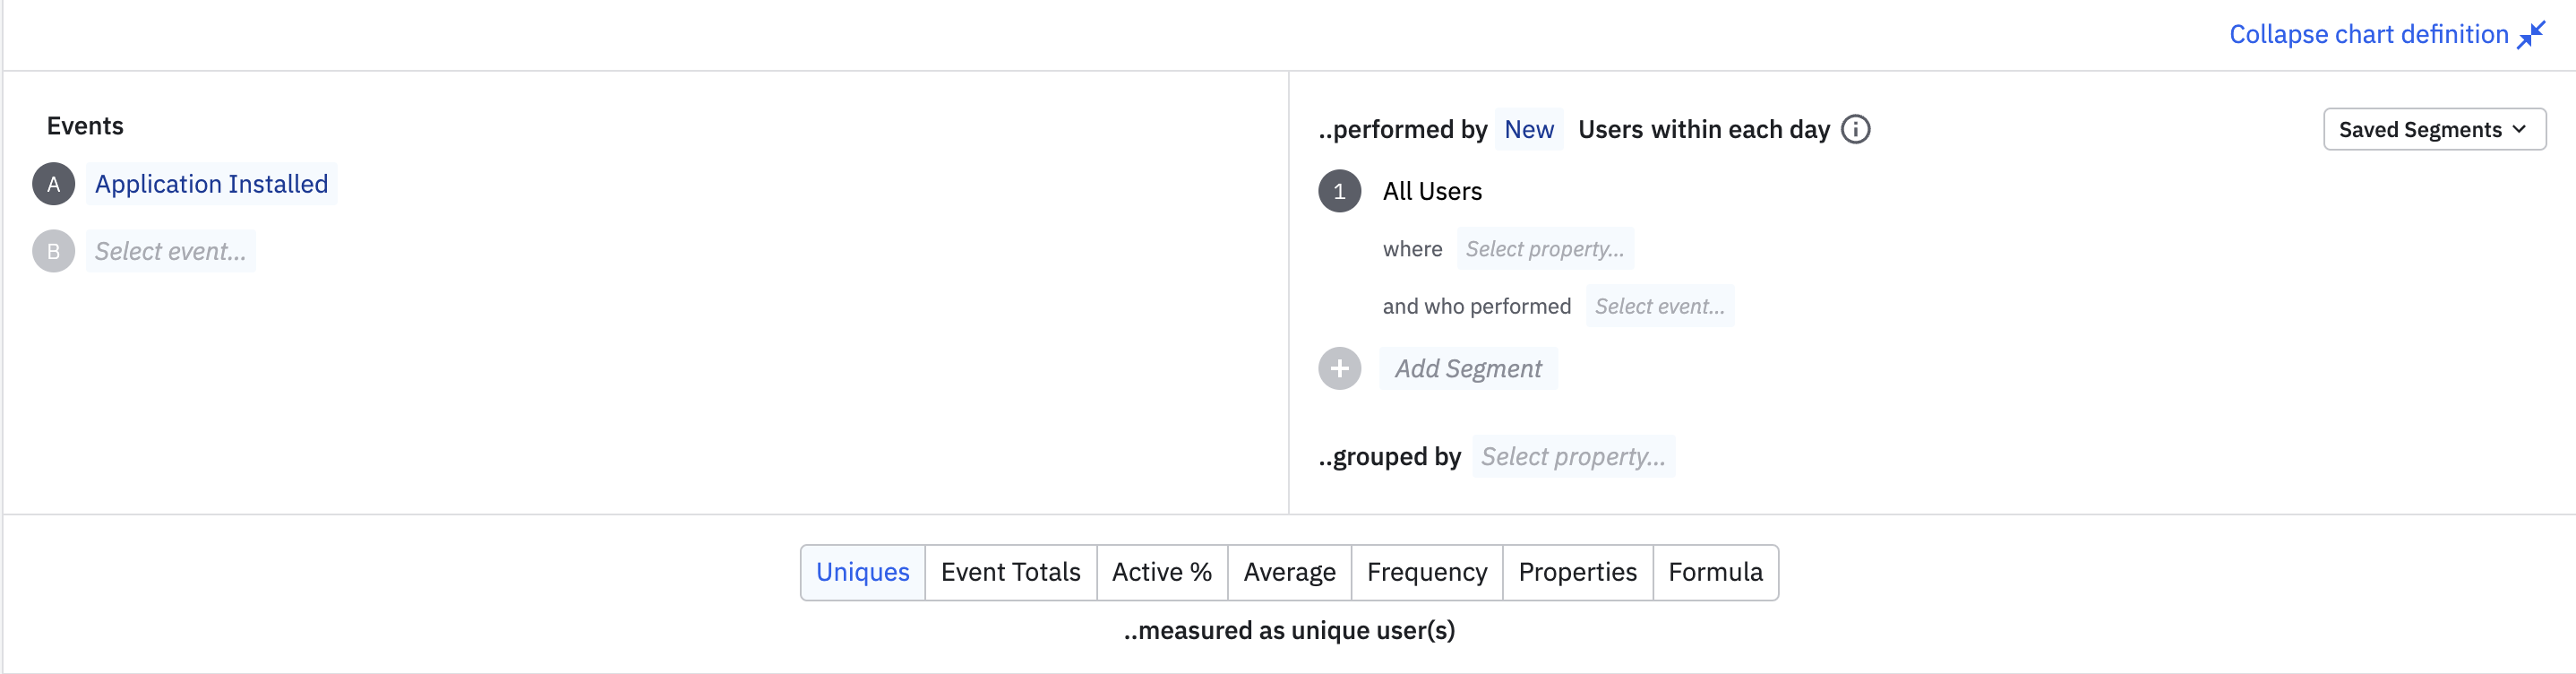Select the Average measurement tab
The height and width of the screenshot is (674, 2576).
(x=1289, y=572)
